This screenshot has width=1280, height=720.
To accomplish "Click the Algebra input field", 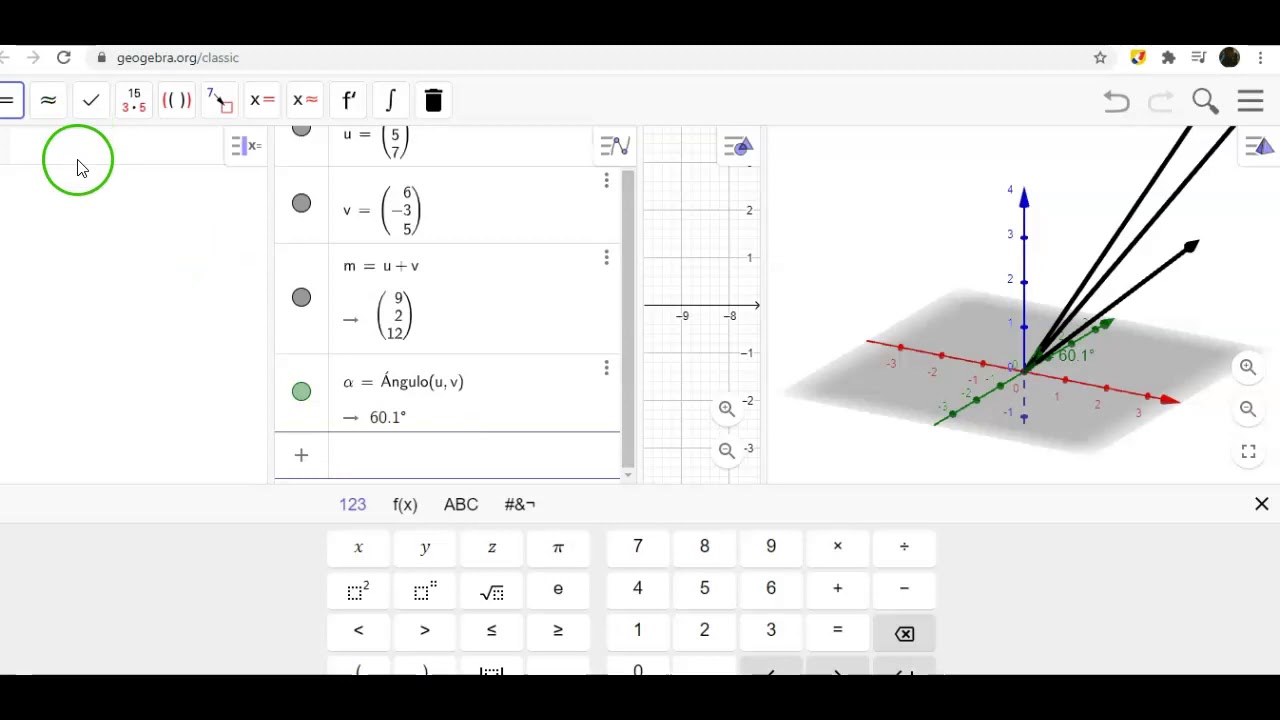I will tap(472, 456).
